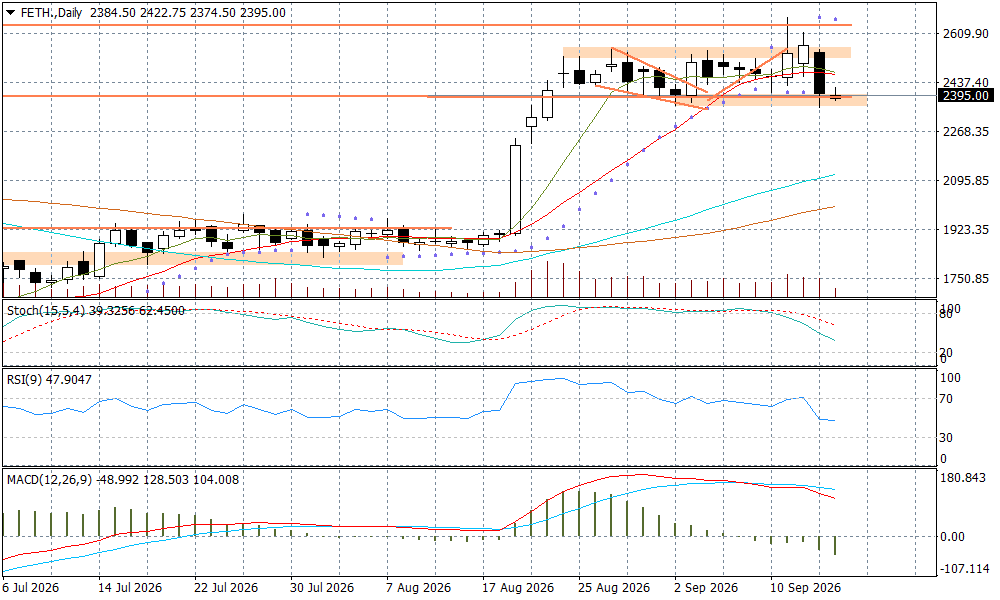The width and height of the screenshot is (1000, 600).
Task: Click the 2609.90 price axis label
Action: pyautogui.click(x=966, y=34)
